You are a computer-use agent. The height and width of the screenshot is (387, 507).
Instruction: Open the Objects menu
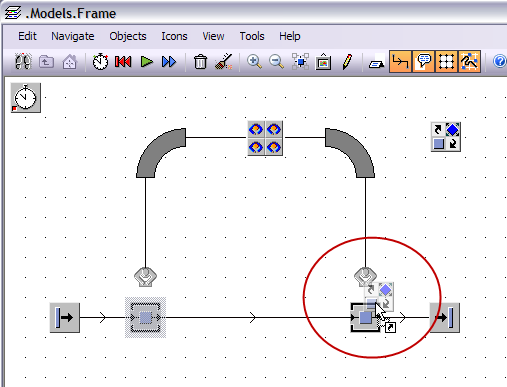tap(128, 36)
